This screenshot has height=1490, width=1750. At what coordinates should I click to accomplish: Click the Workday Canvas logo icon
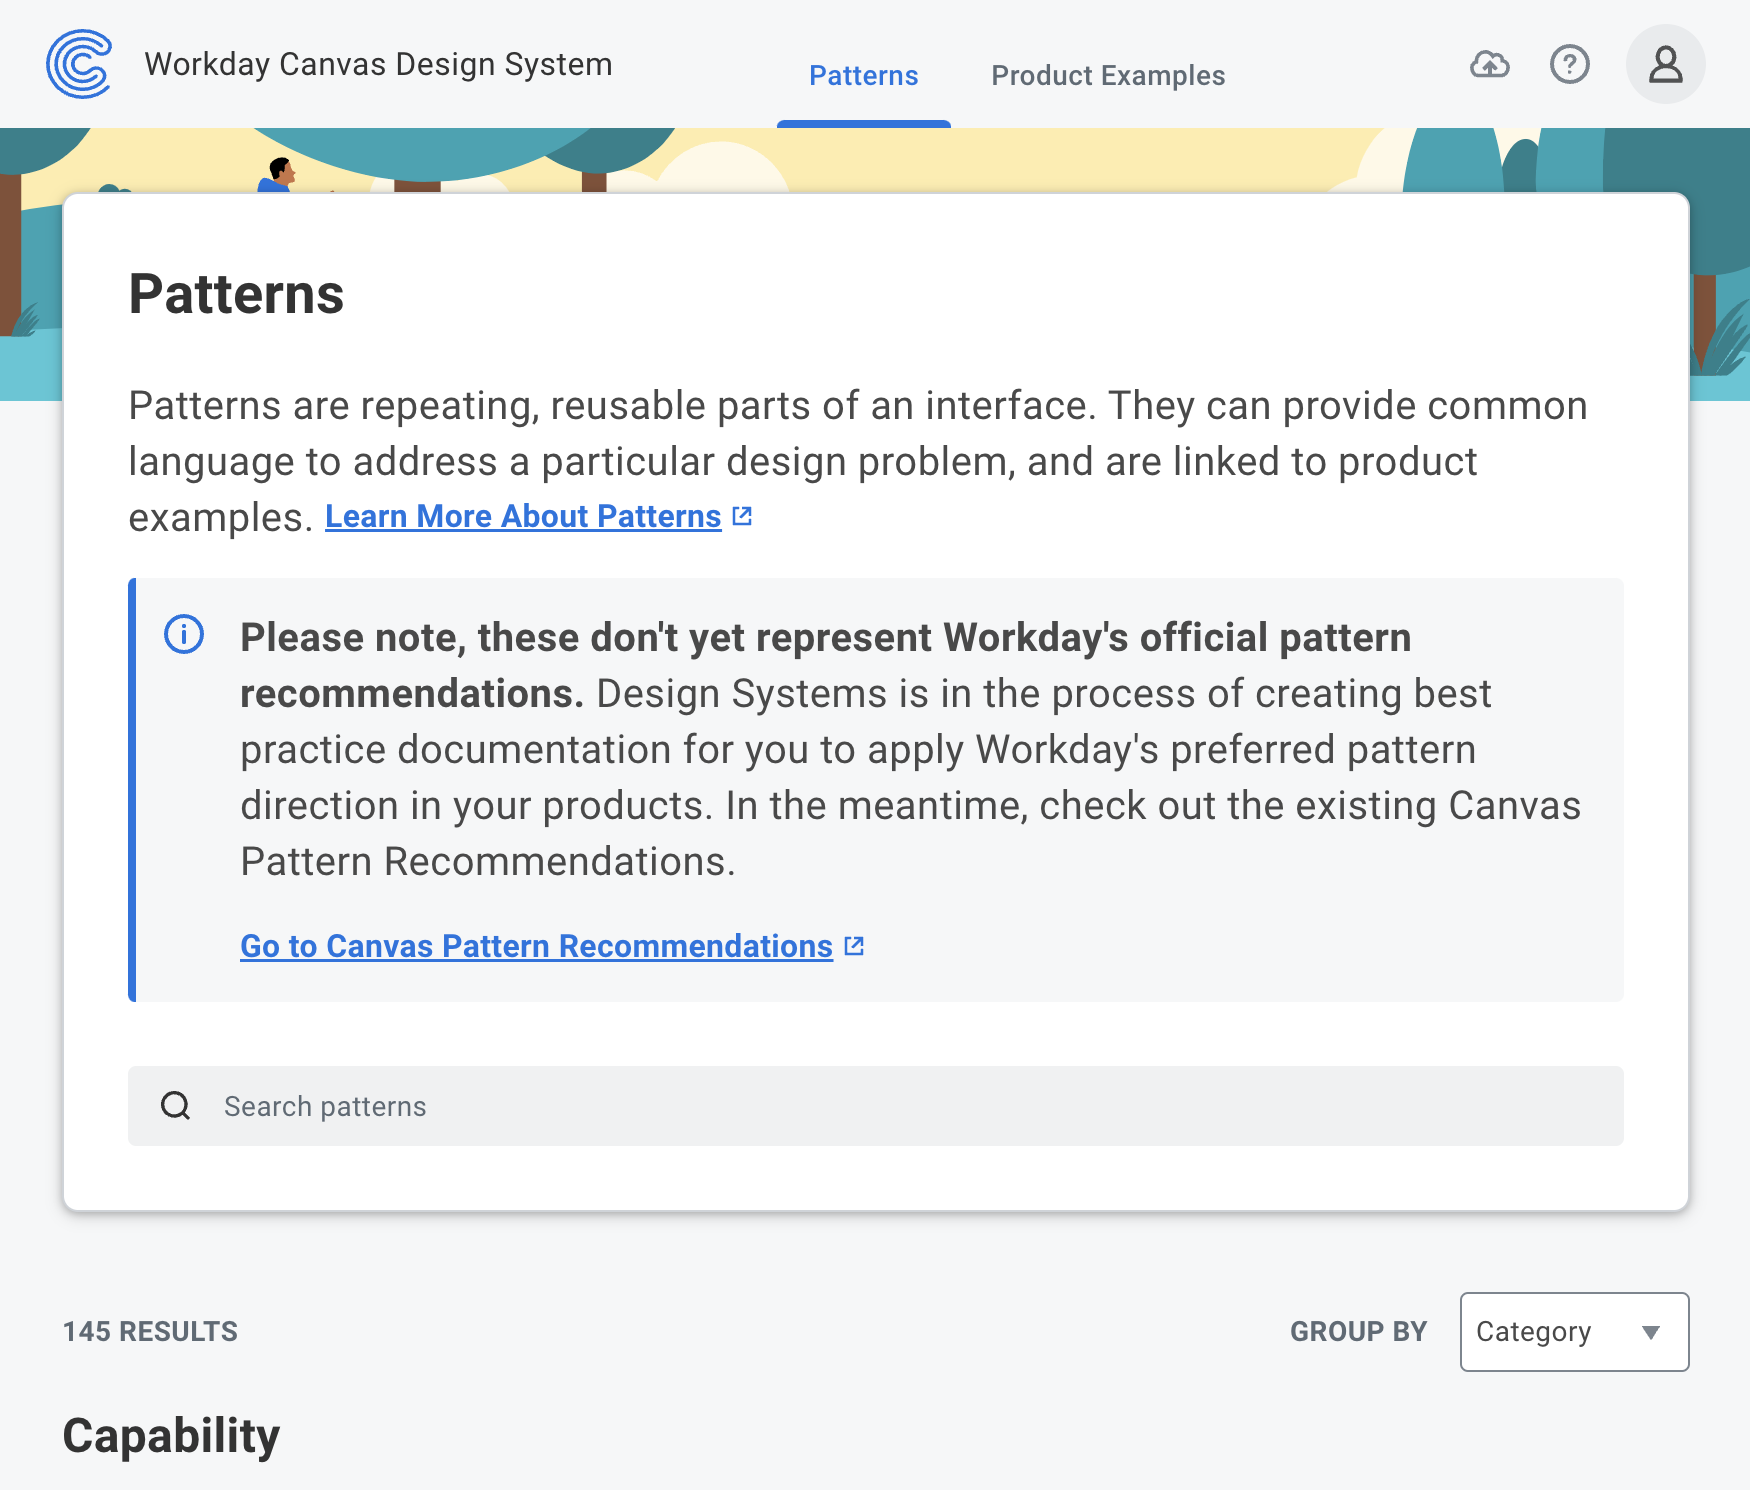tap(79, 64)
